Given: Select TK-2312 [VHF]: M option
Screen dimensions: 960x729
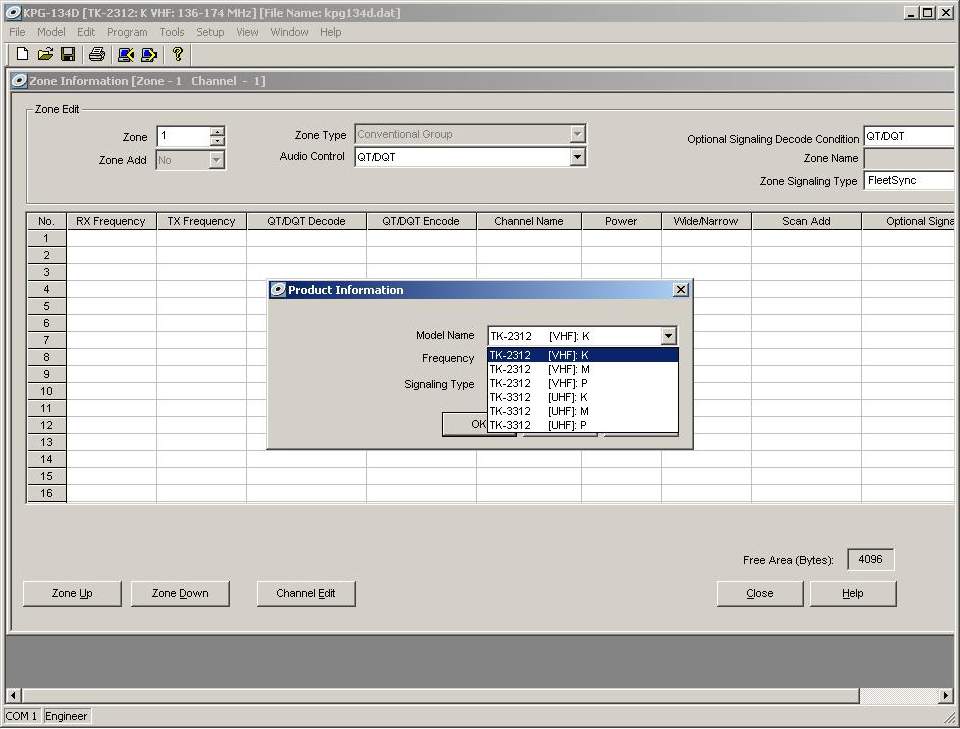Looking at the screenshot, I should tap(582, 369).
